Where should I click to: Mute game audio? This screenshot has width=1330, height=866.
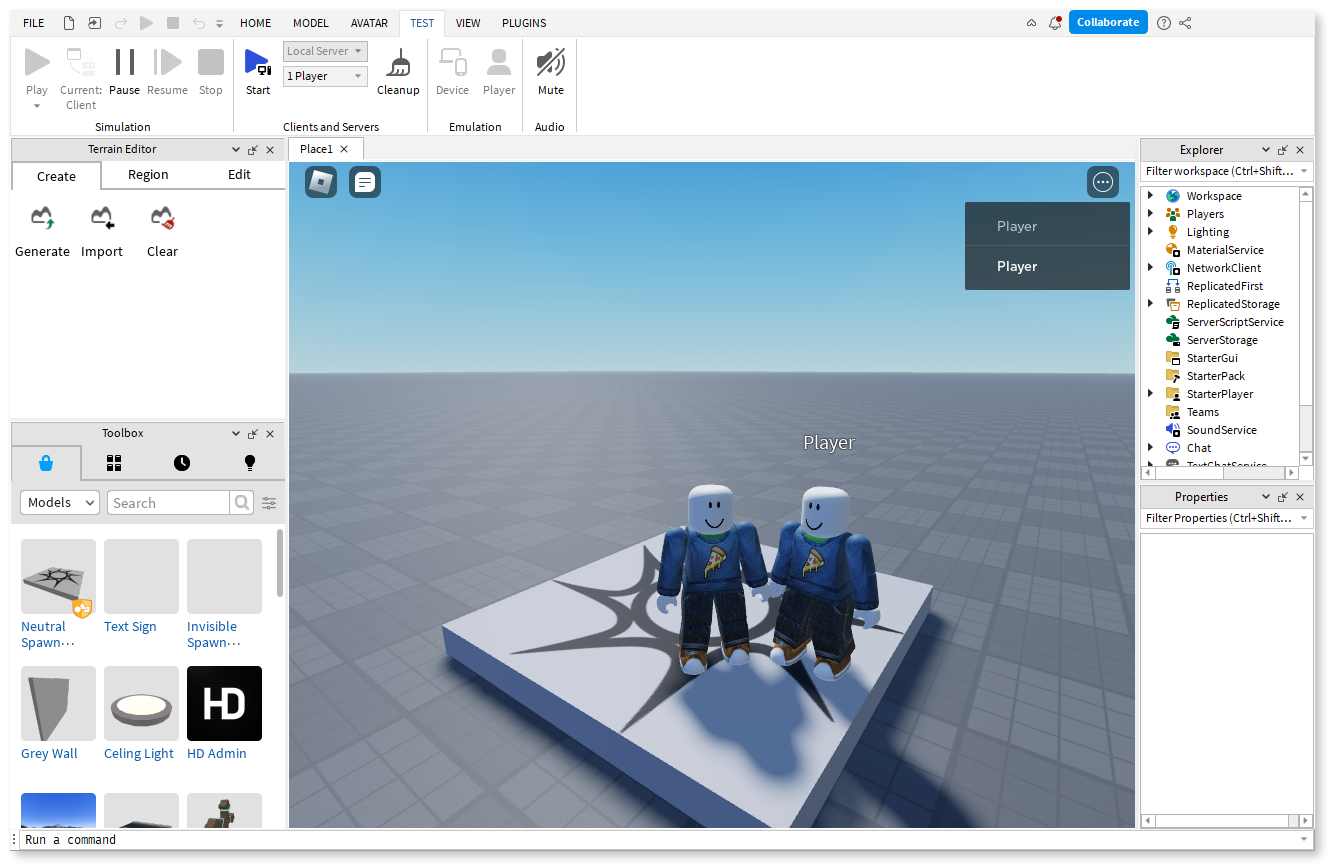point(550,62)
